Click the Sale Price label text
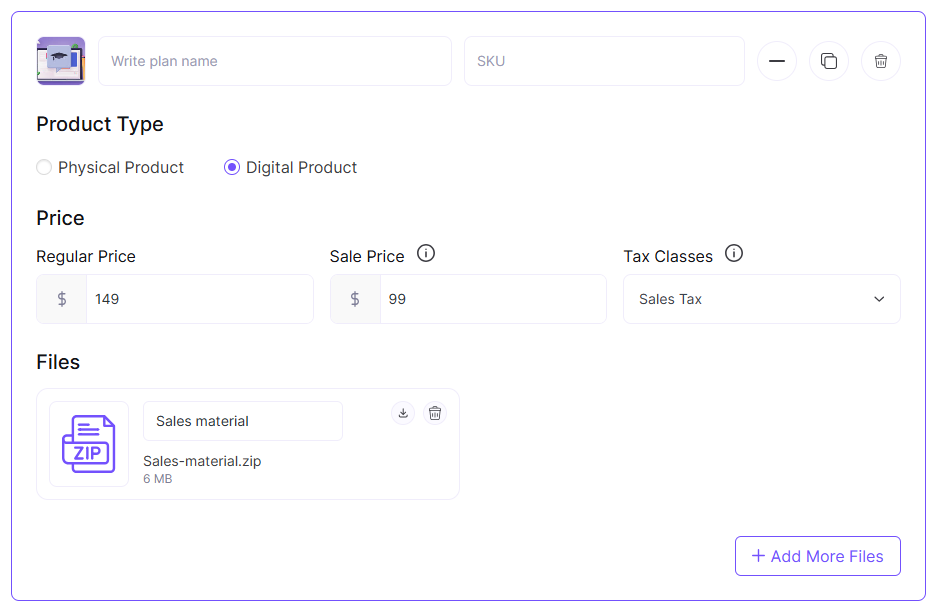 [x=367, y=256]
